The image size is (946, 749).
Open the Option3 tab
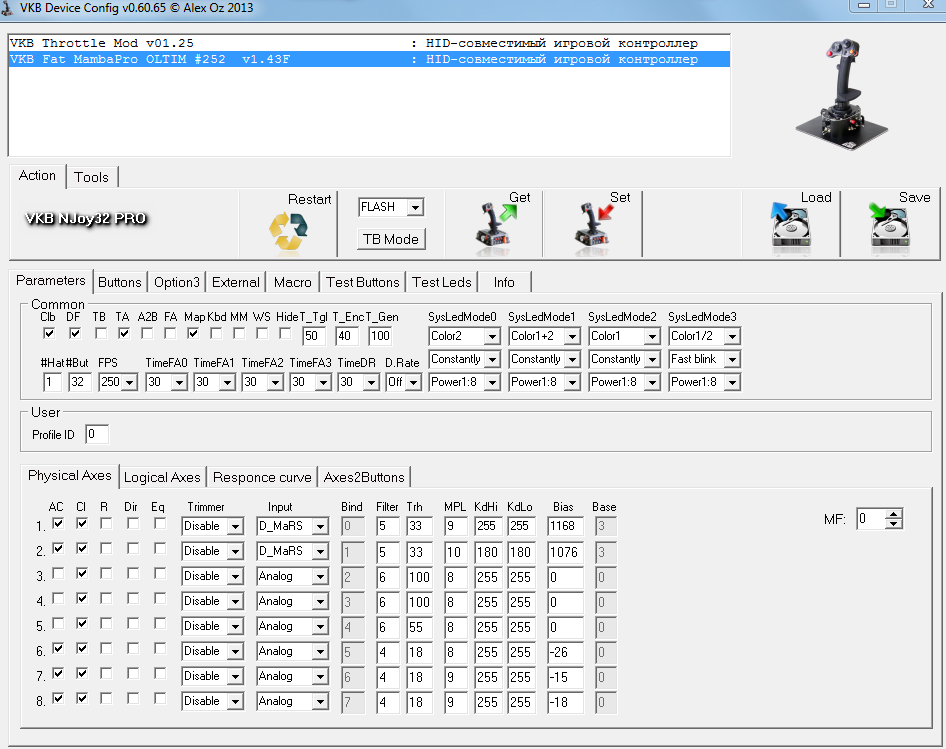pos(177,282)
